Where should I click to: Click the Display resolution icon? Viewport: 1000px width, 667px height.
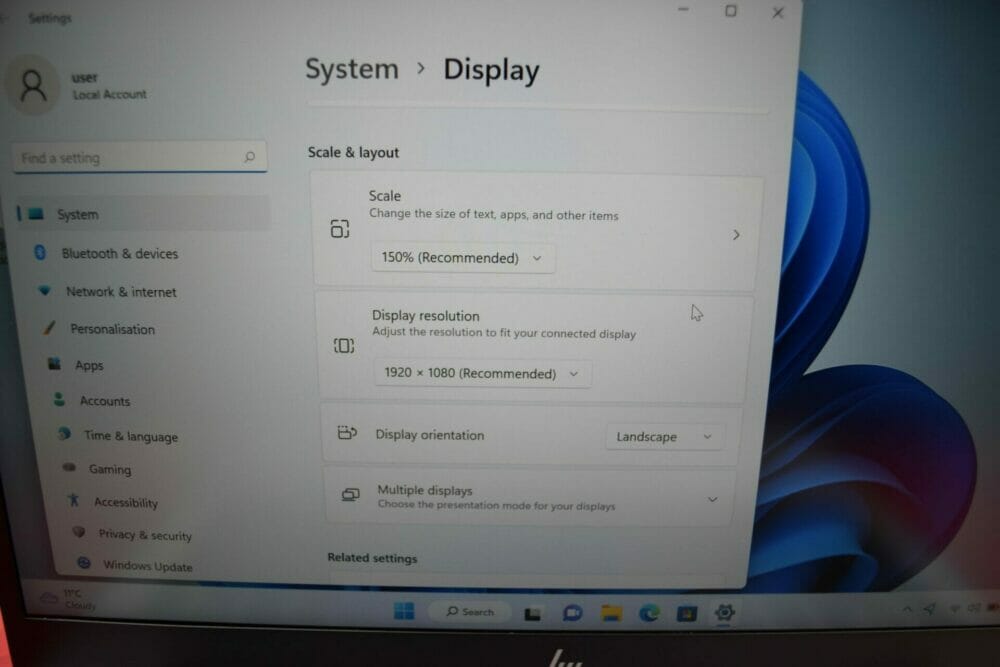(344, 346)
